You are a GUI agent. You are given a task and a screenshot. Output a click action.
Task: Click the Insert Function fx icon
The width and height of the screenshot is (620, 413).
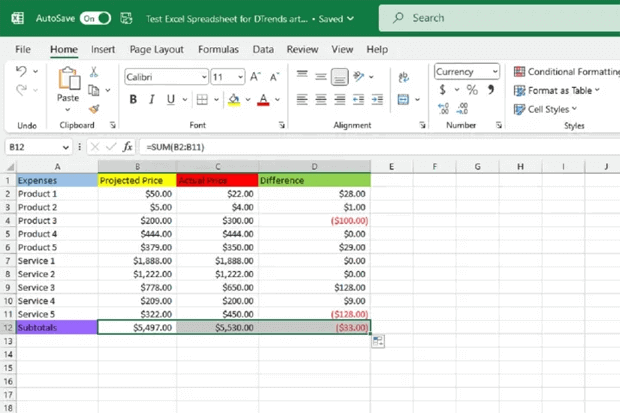point(126,147)
